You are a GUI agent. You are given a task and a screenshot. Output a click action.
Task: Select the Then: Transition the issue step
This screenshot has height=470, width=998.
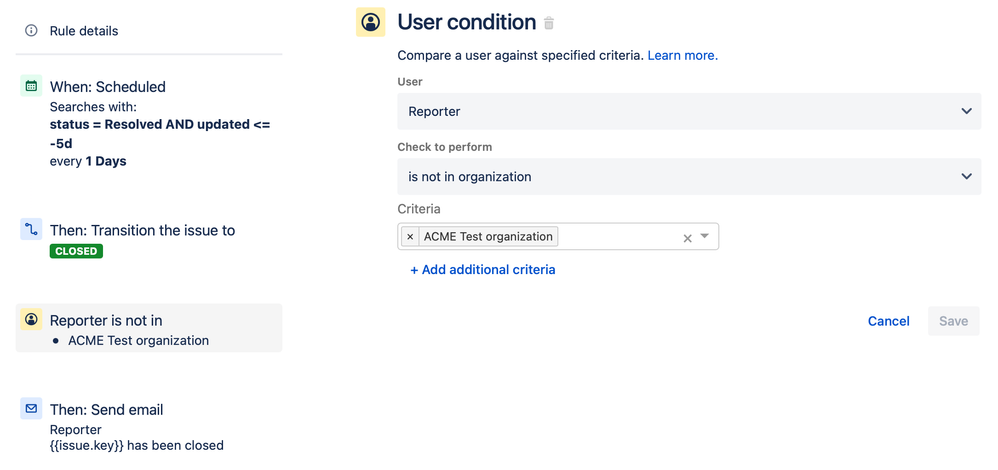[x=142, y=230]
